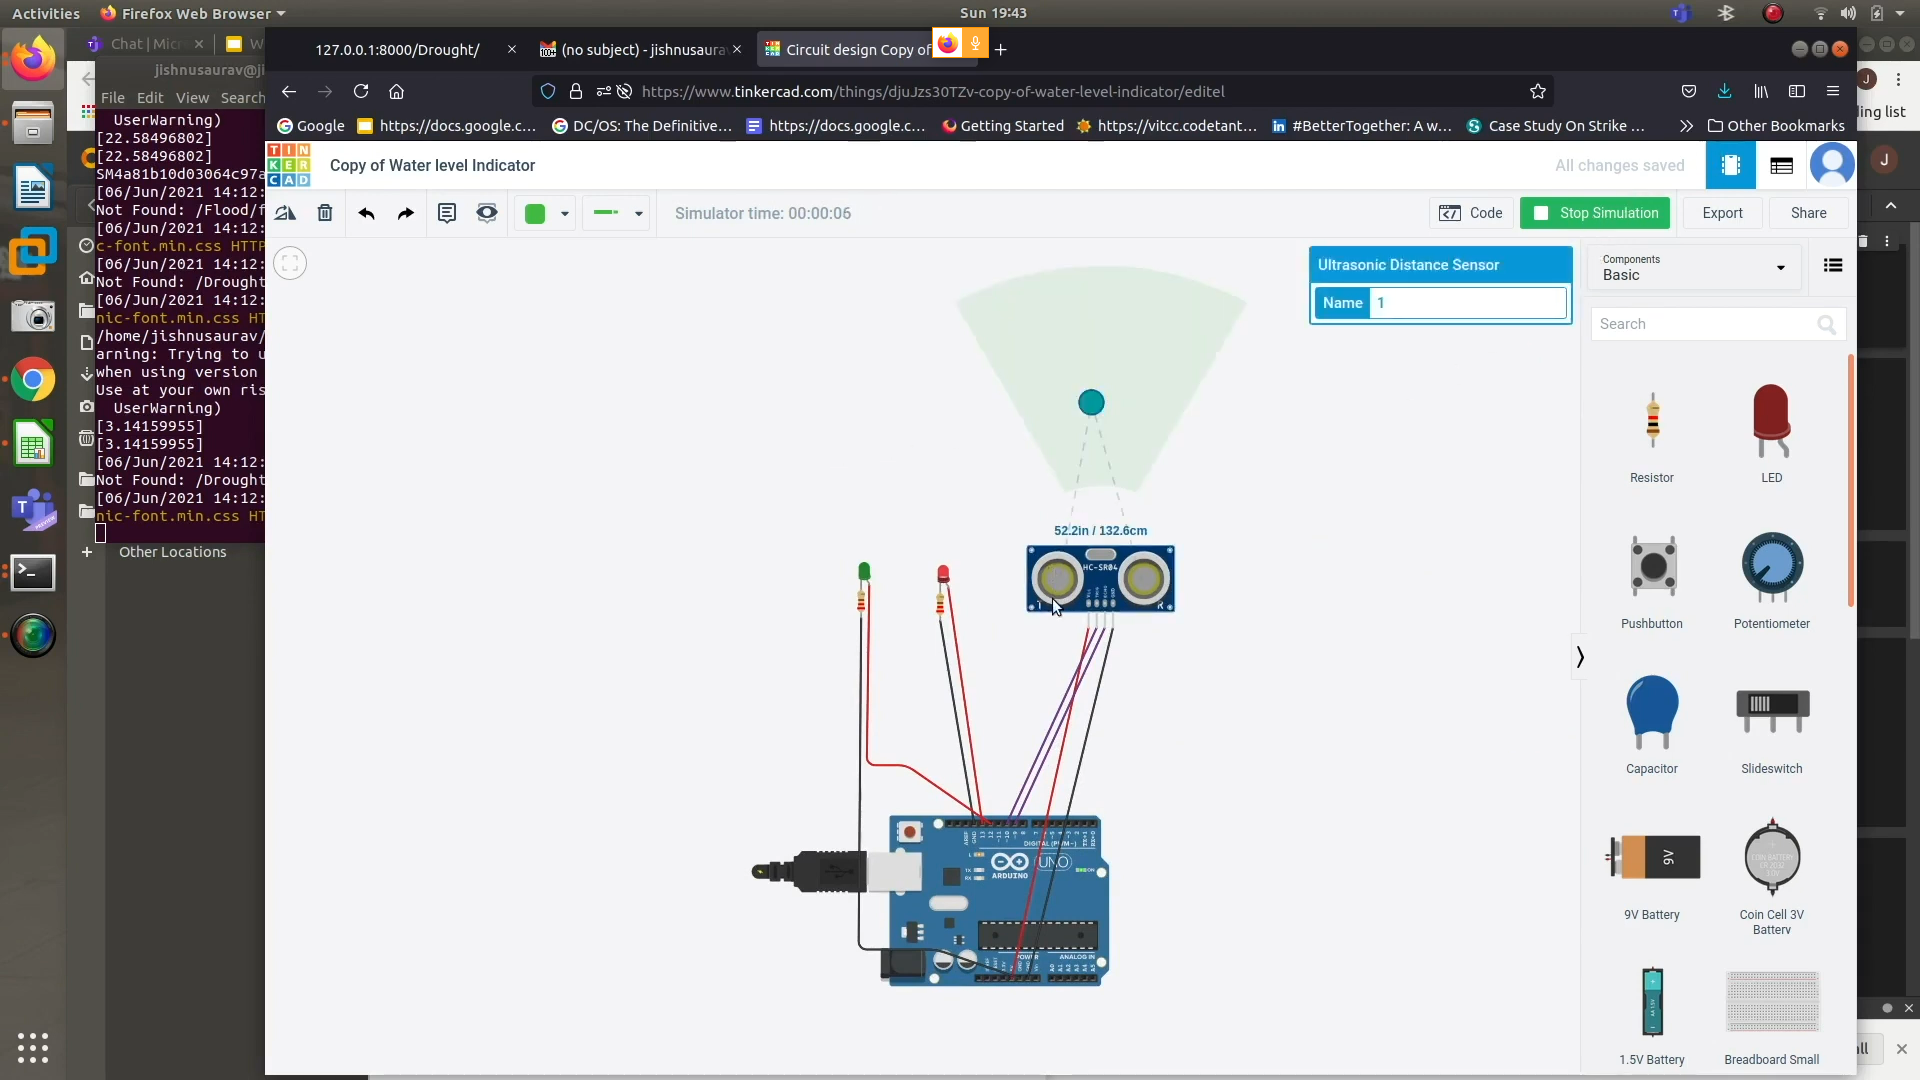This screenshot has width=1920, height=1080.
Task: Toggle components list view icon
Action: (1832, 266)
